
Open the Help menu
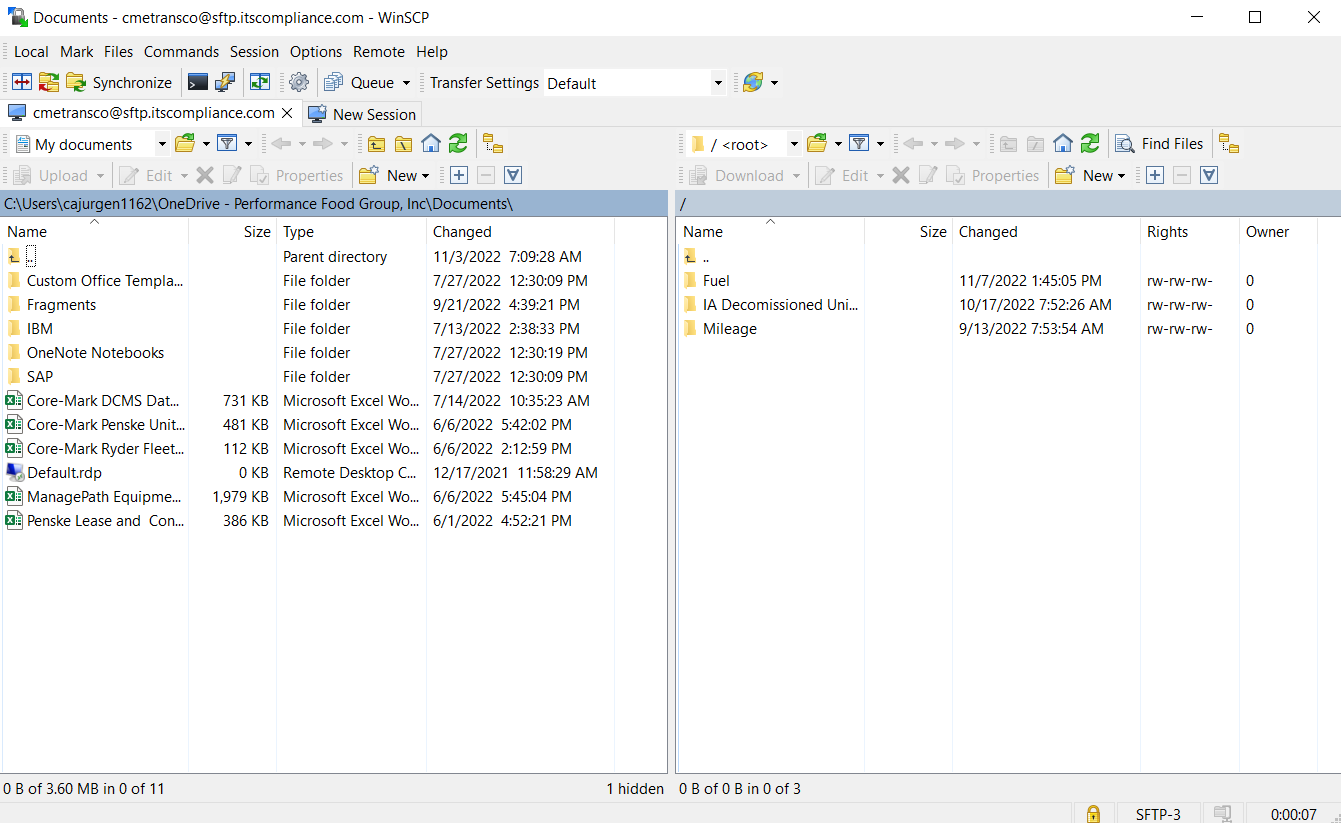pos(432,52)
